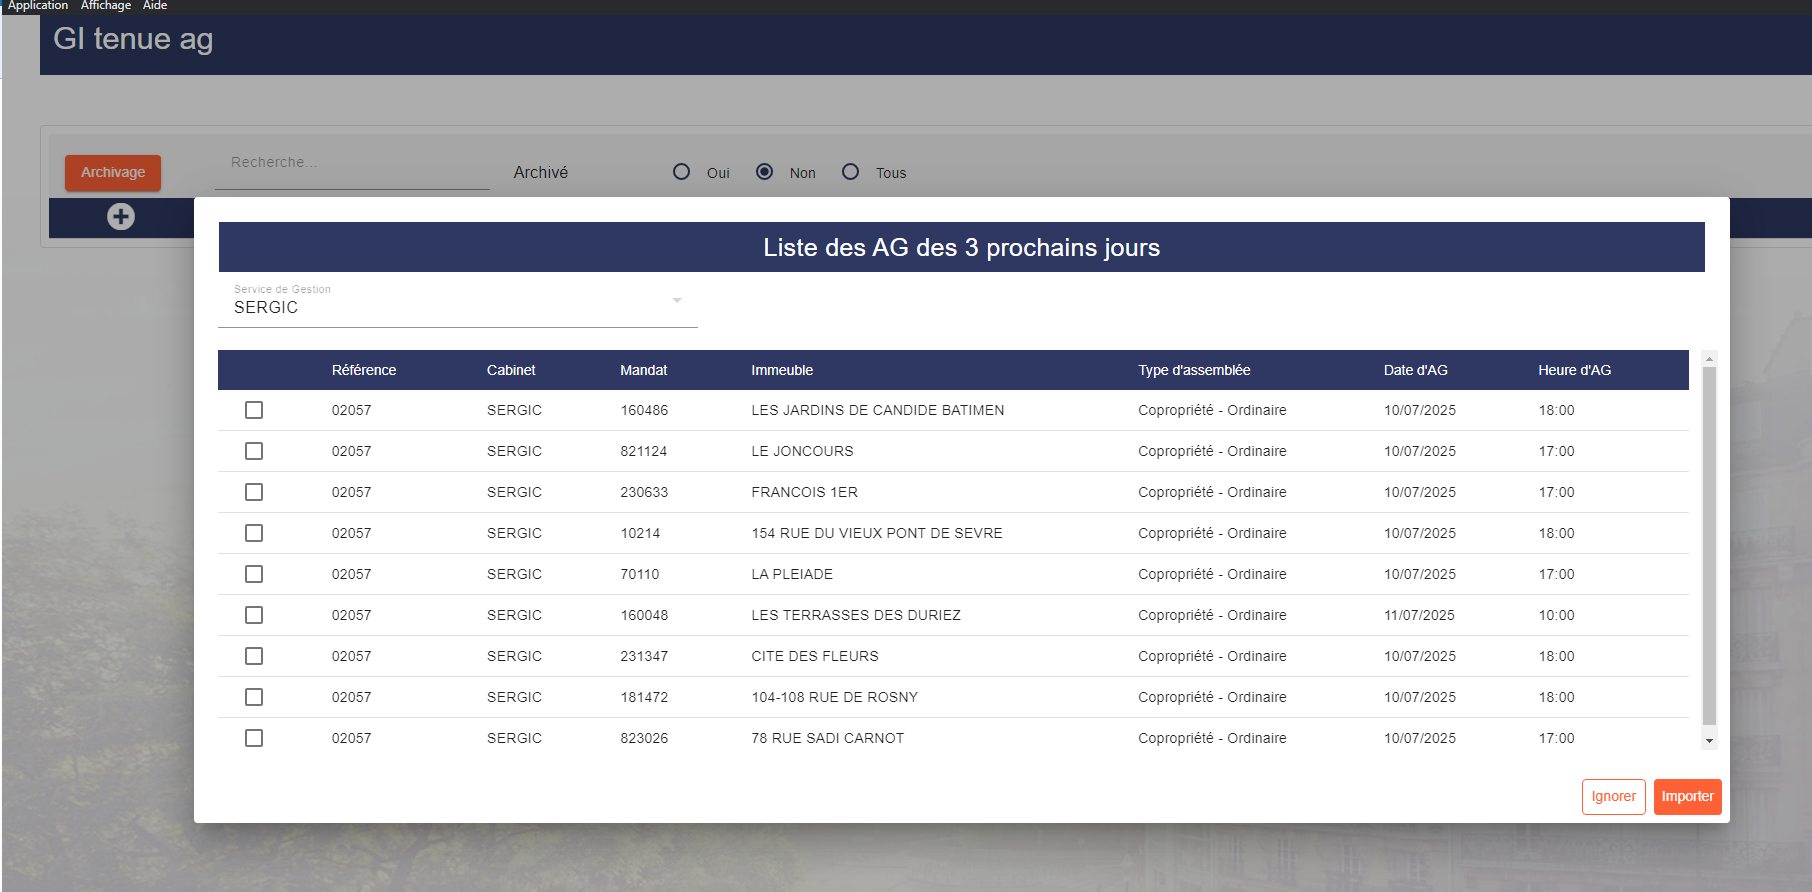
Task: Click the Ignorer button
Action: [1613, 797]
